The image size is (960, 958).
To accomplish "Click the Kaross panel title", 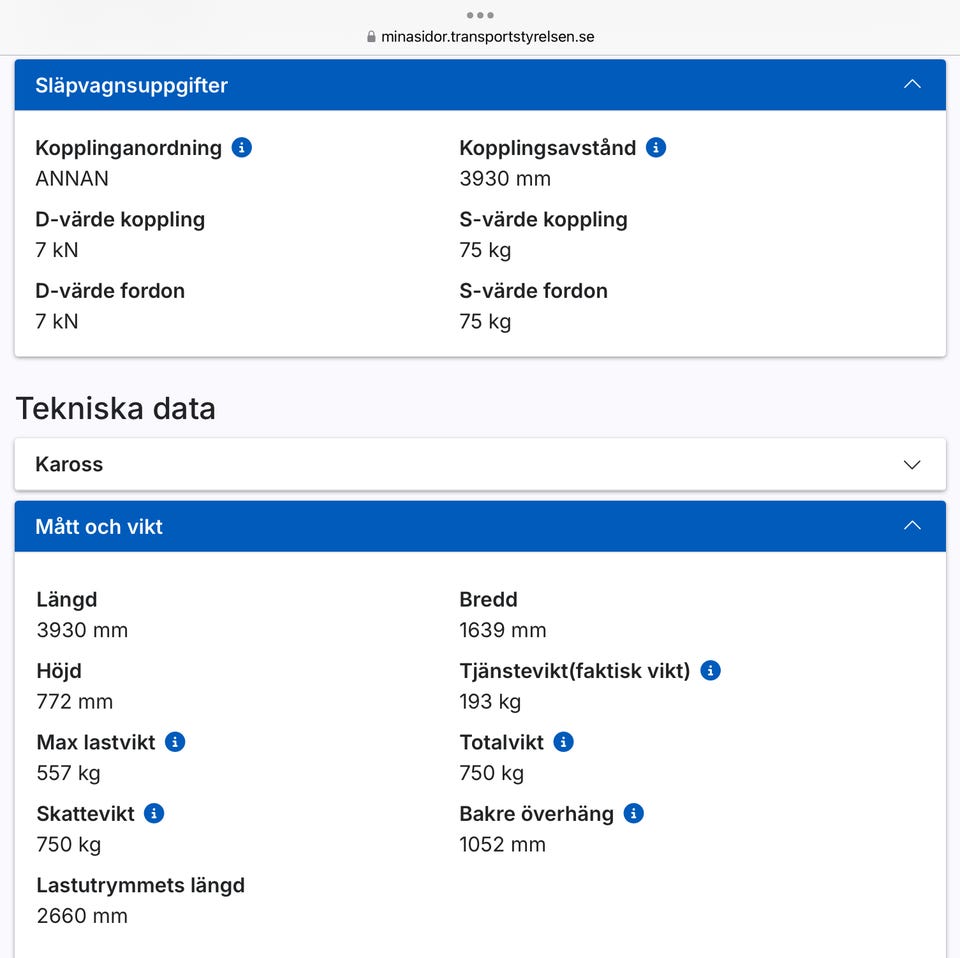I will pos(69,464).
